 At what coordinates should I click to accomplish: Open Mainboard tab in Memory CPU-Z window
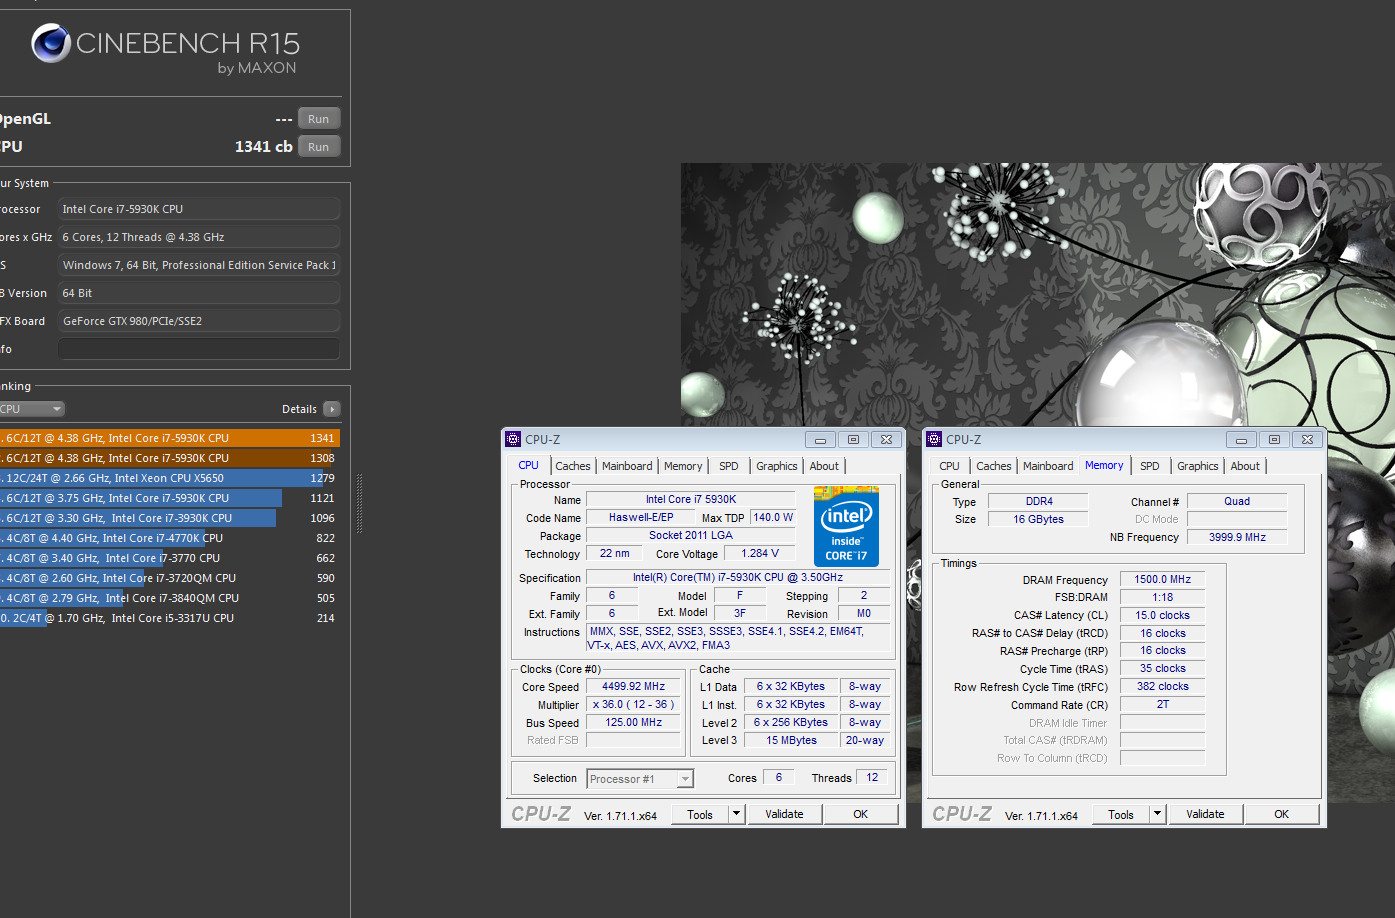(1048, 466)
